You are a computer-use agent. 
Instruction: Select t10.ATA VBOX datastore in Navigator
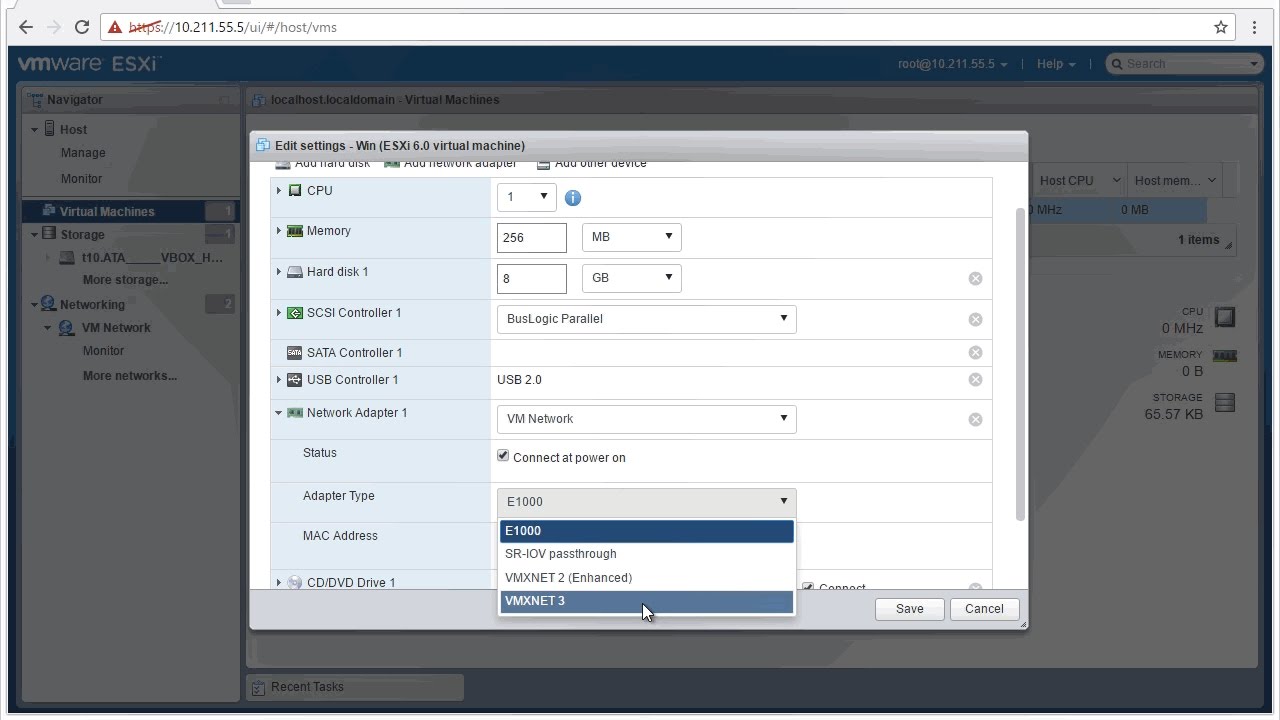[152, 258]
